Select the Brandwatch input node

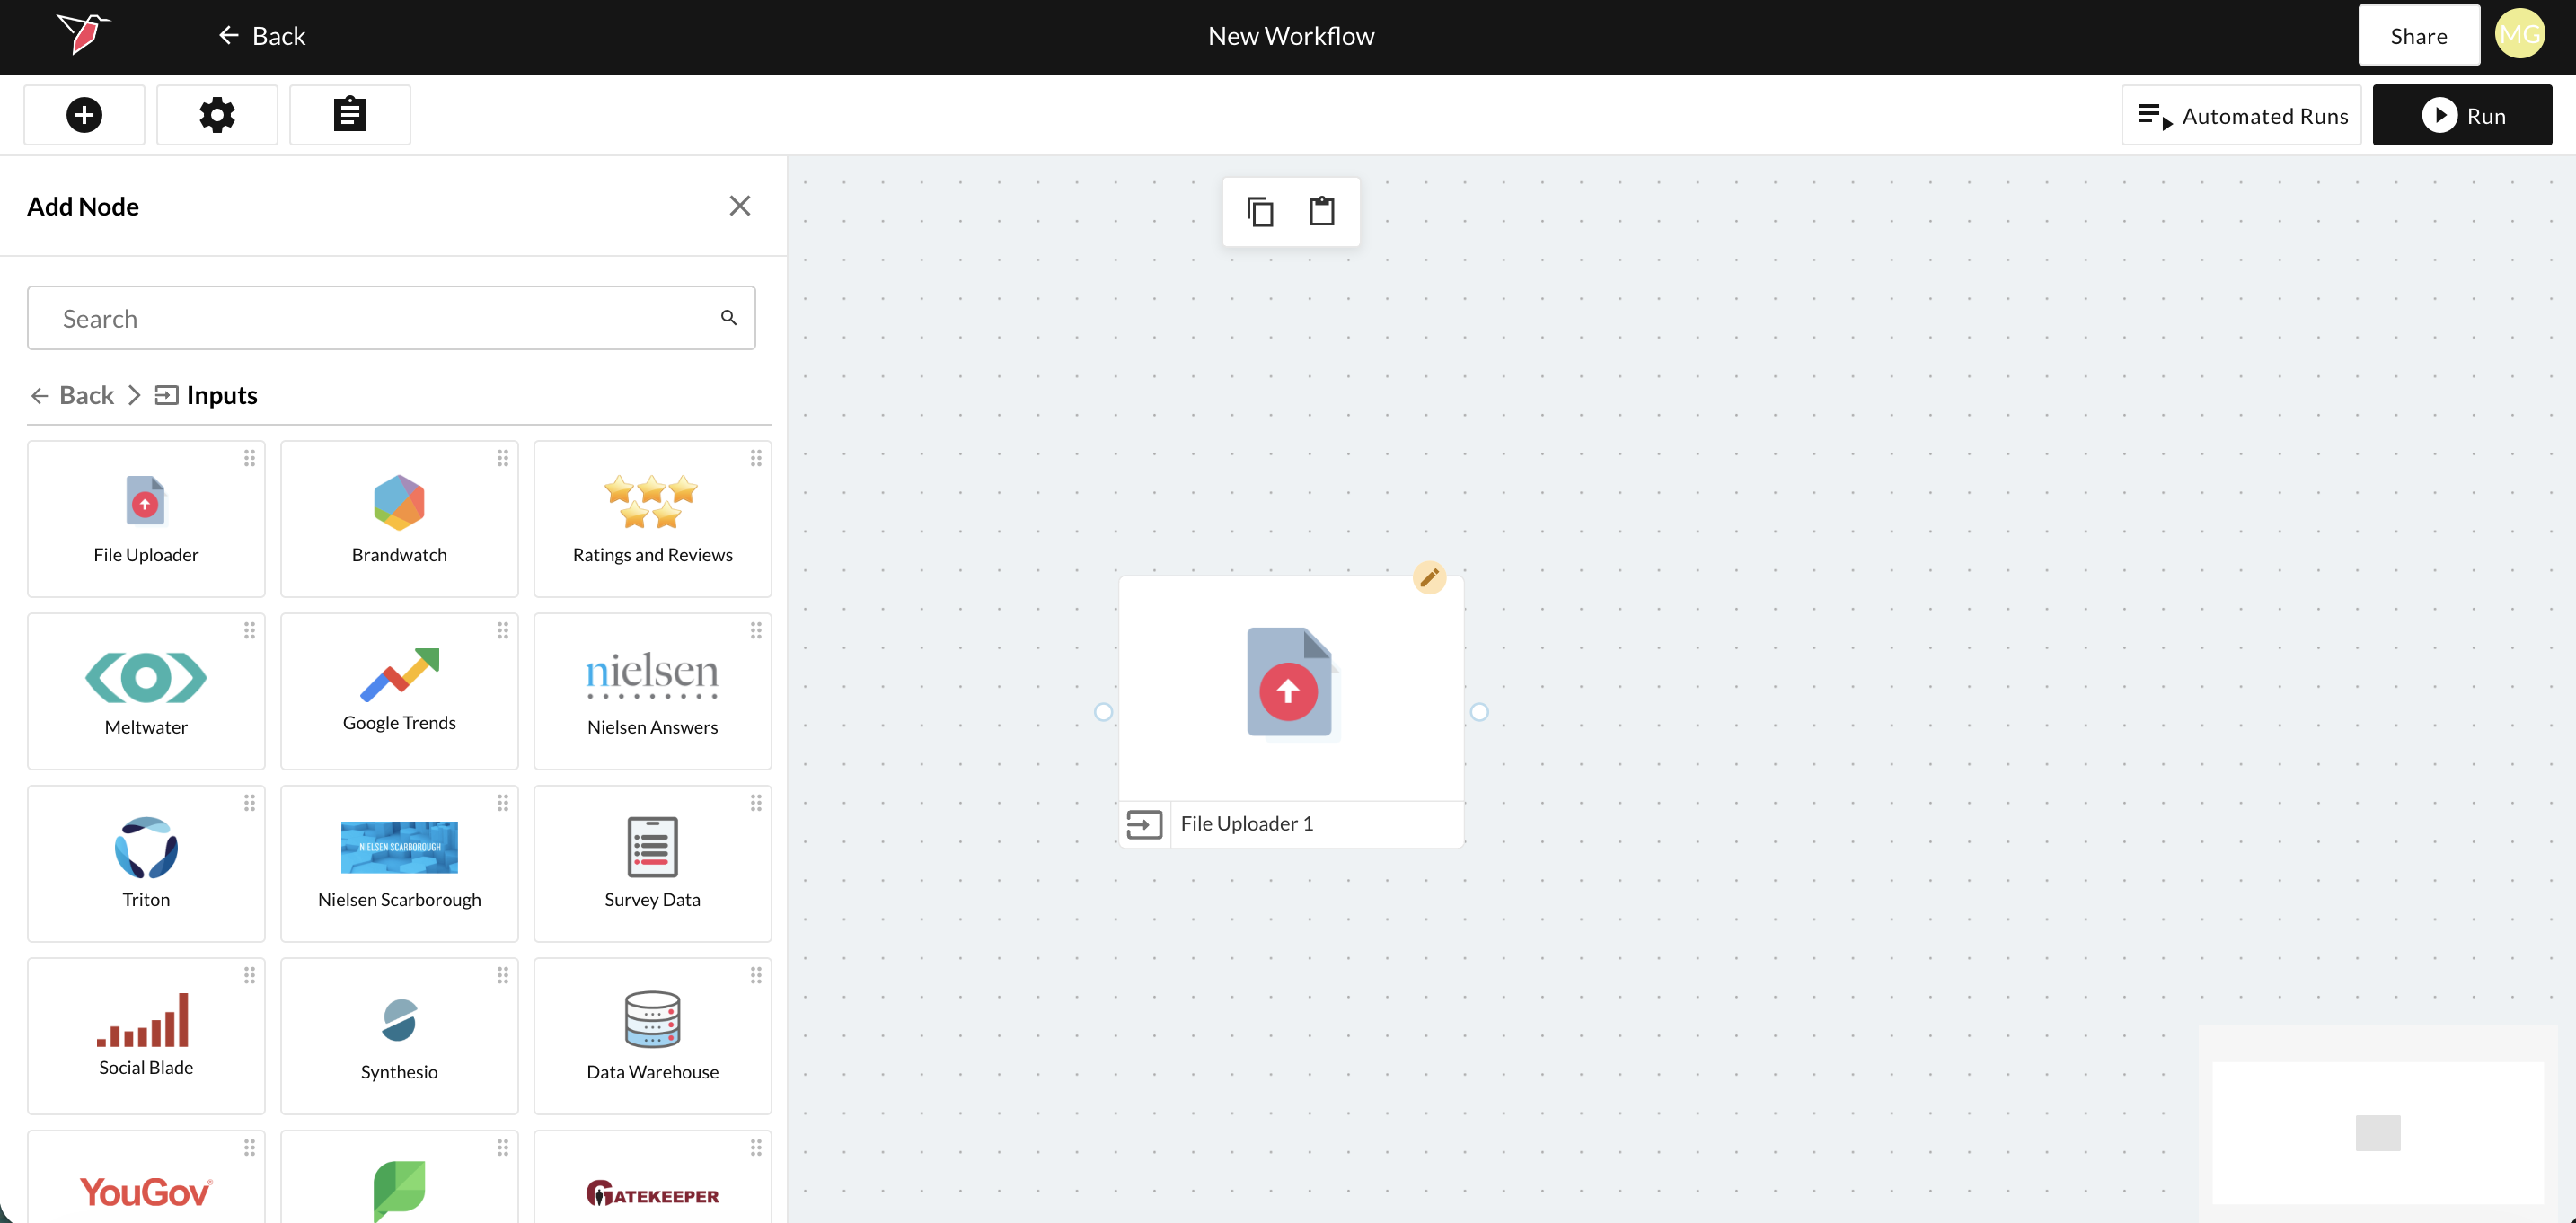(x=399, y=519)
